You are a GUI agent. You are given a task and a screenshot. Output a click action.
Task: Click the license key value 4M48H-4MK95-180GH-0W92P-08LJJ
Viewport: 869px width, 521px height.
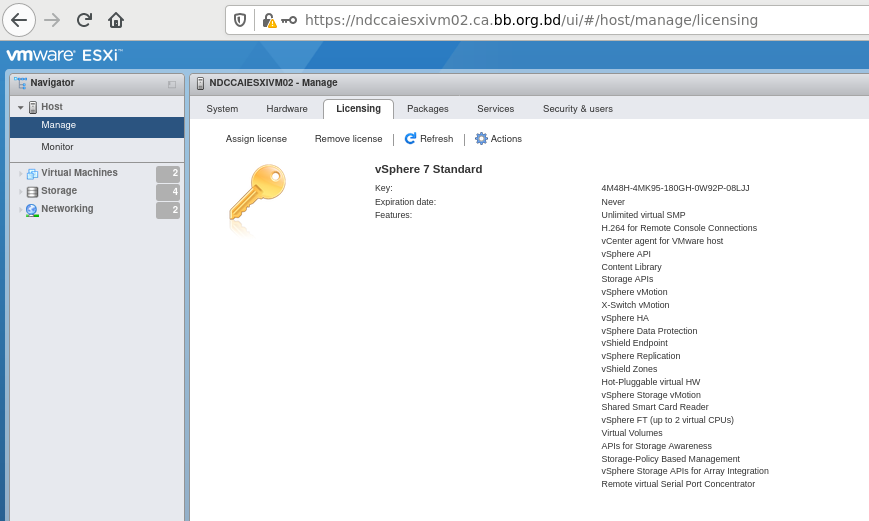(675, 188)
